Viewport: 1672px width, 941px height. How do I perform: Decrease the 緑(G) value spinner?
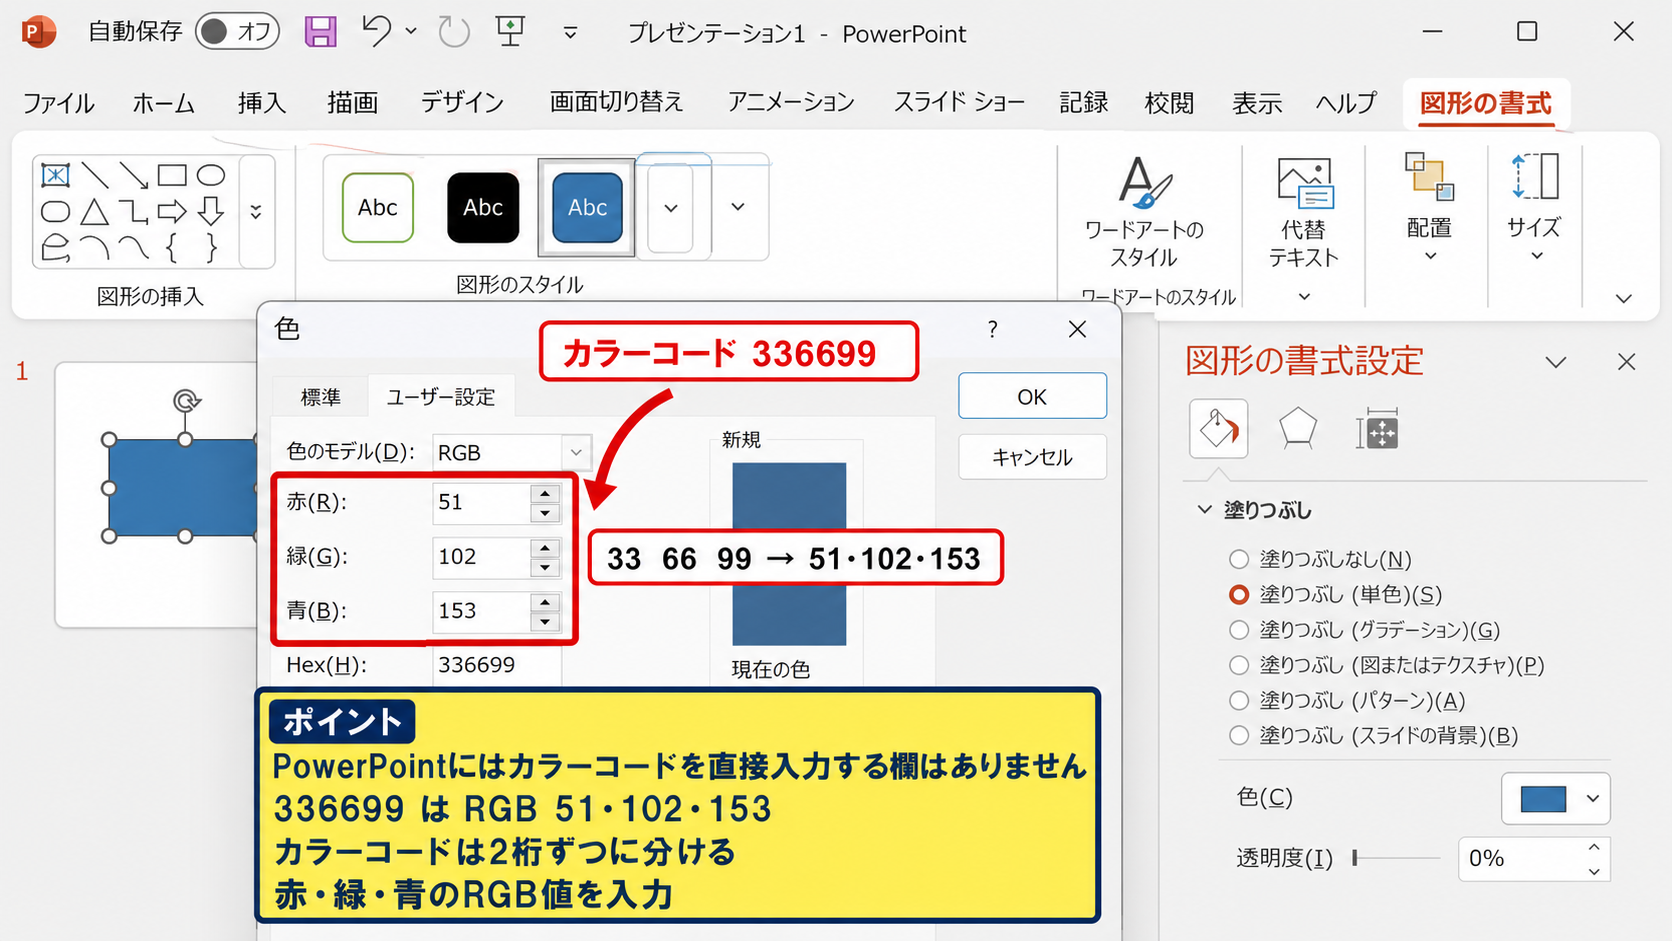click(545, 567)
